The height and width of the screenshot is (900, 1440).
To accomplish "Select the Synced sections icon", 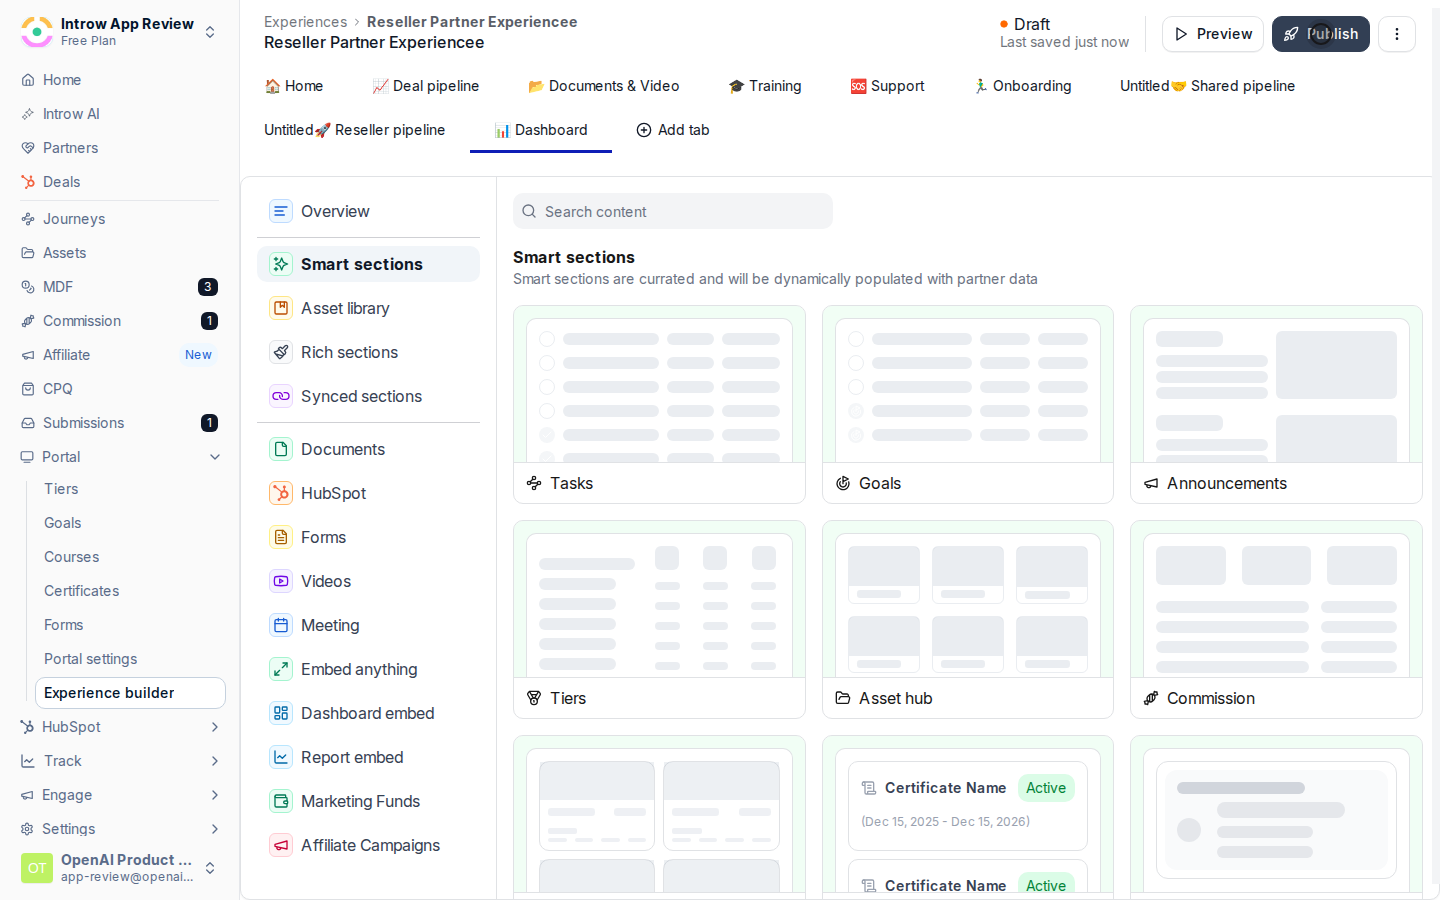I will point(281,396).
